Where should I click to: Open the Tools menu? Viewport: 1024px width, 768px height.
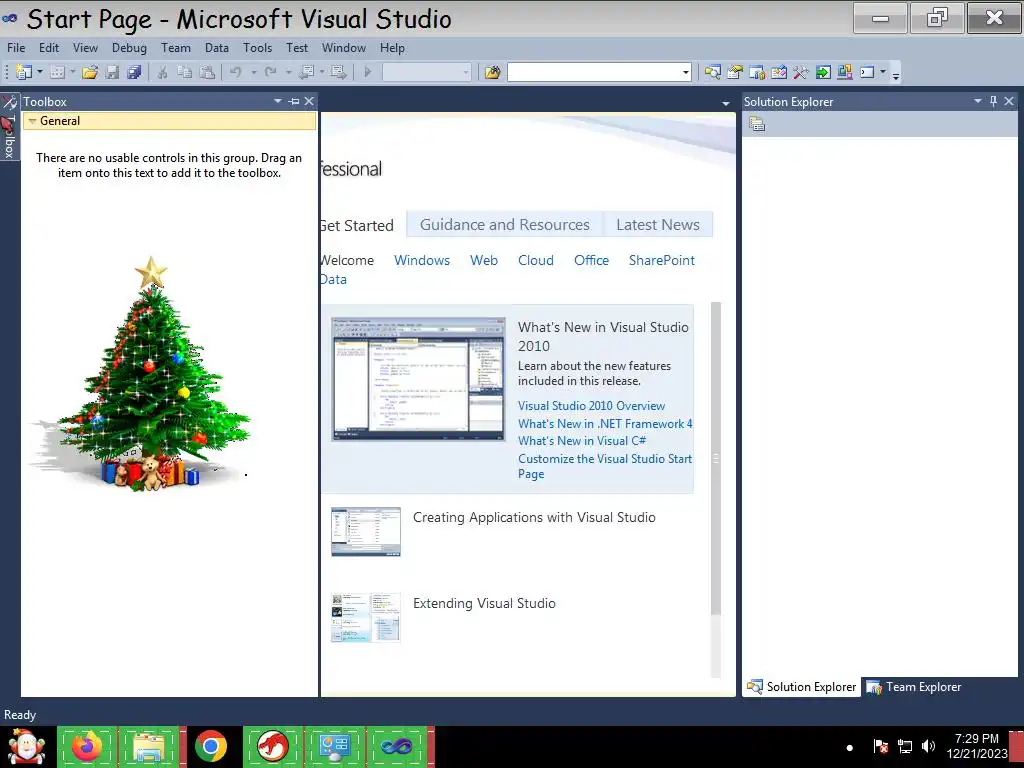pyautogui.click(x=257, y=48)
